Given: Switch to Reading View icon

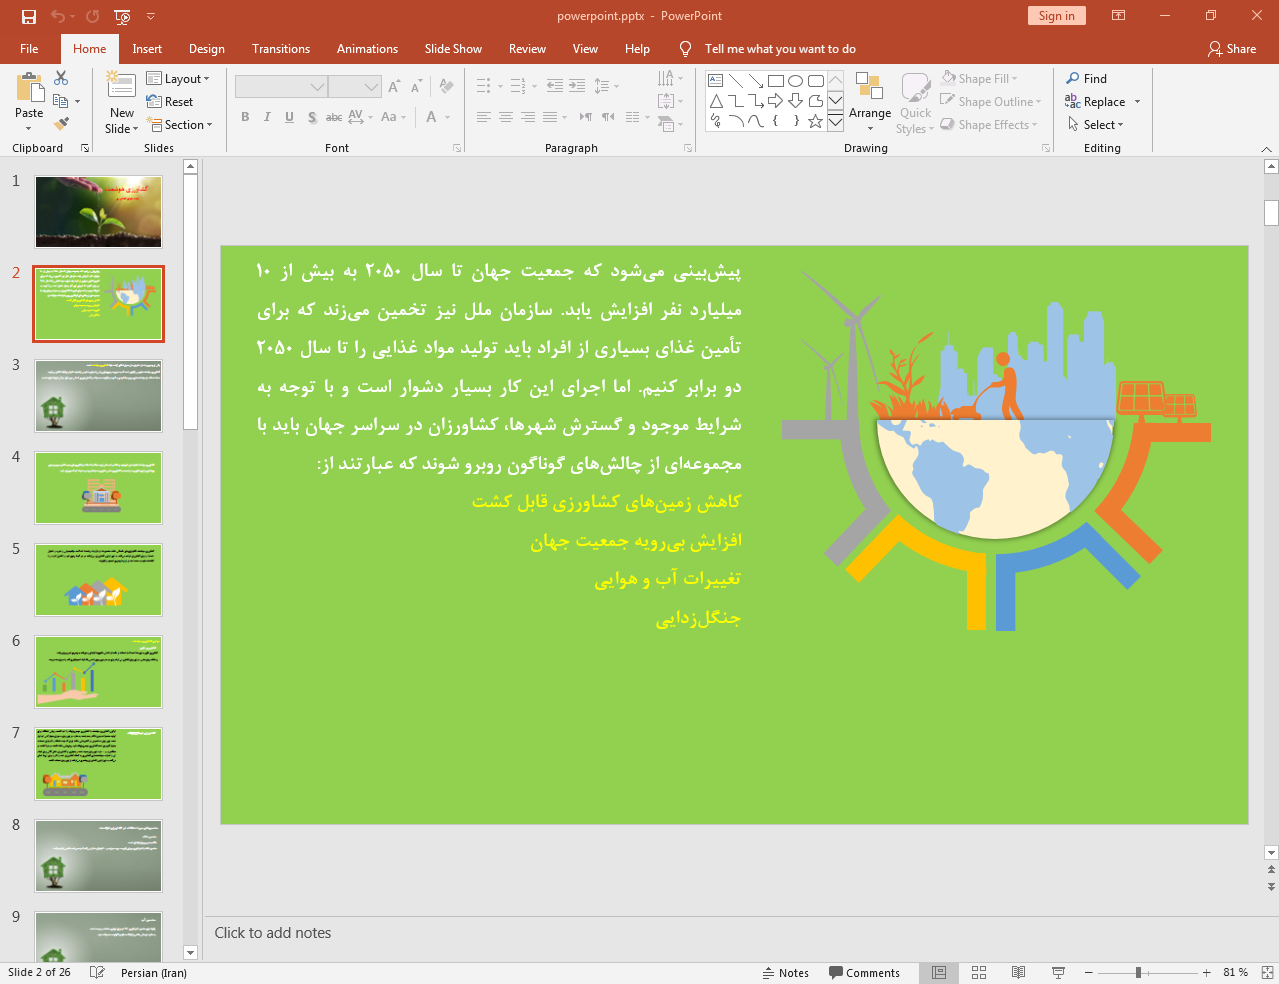Looking at the screenshot, I should point(1018,972).
